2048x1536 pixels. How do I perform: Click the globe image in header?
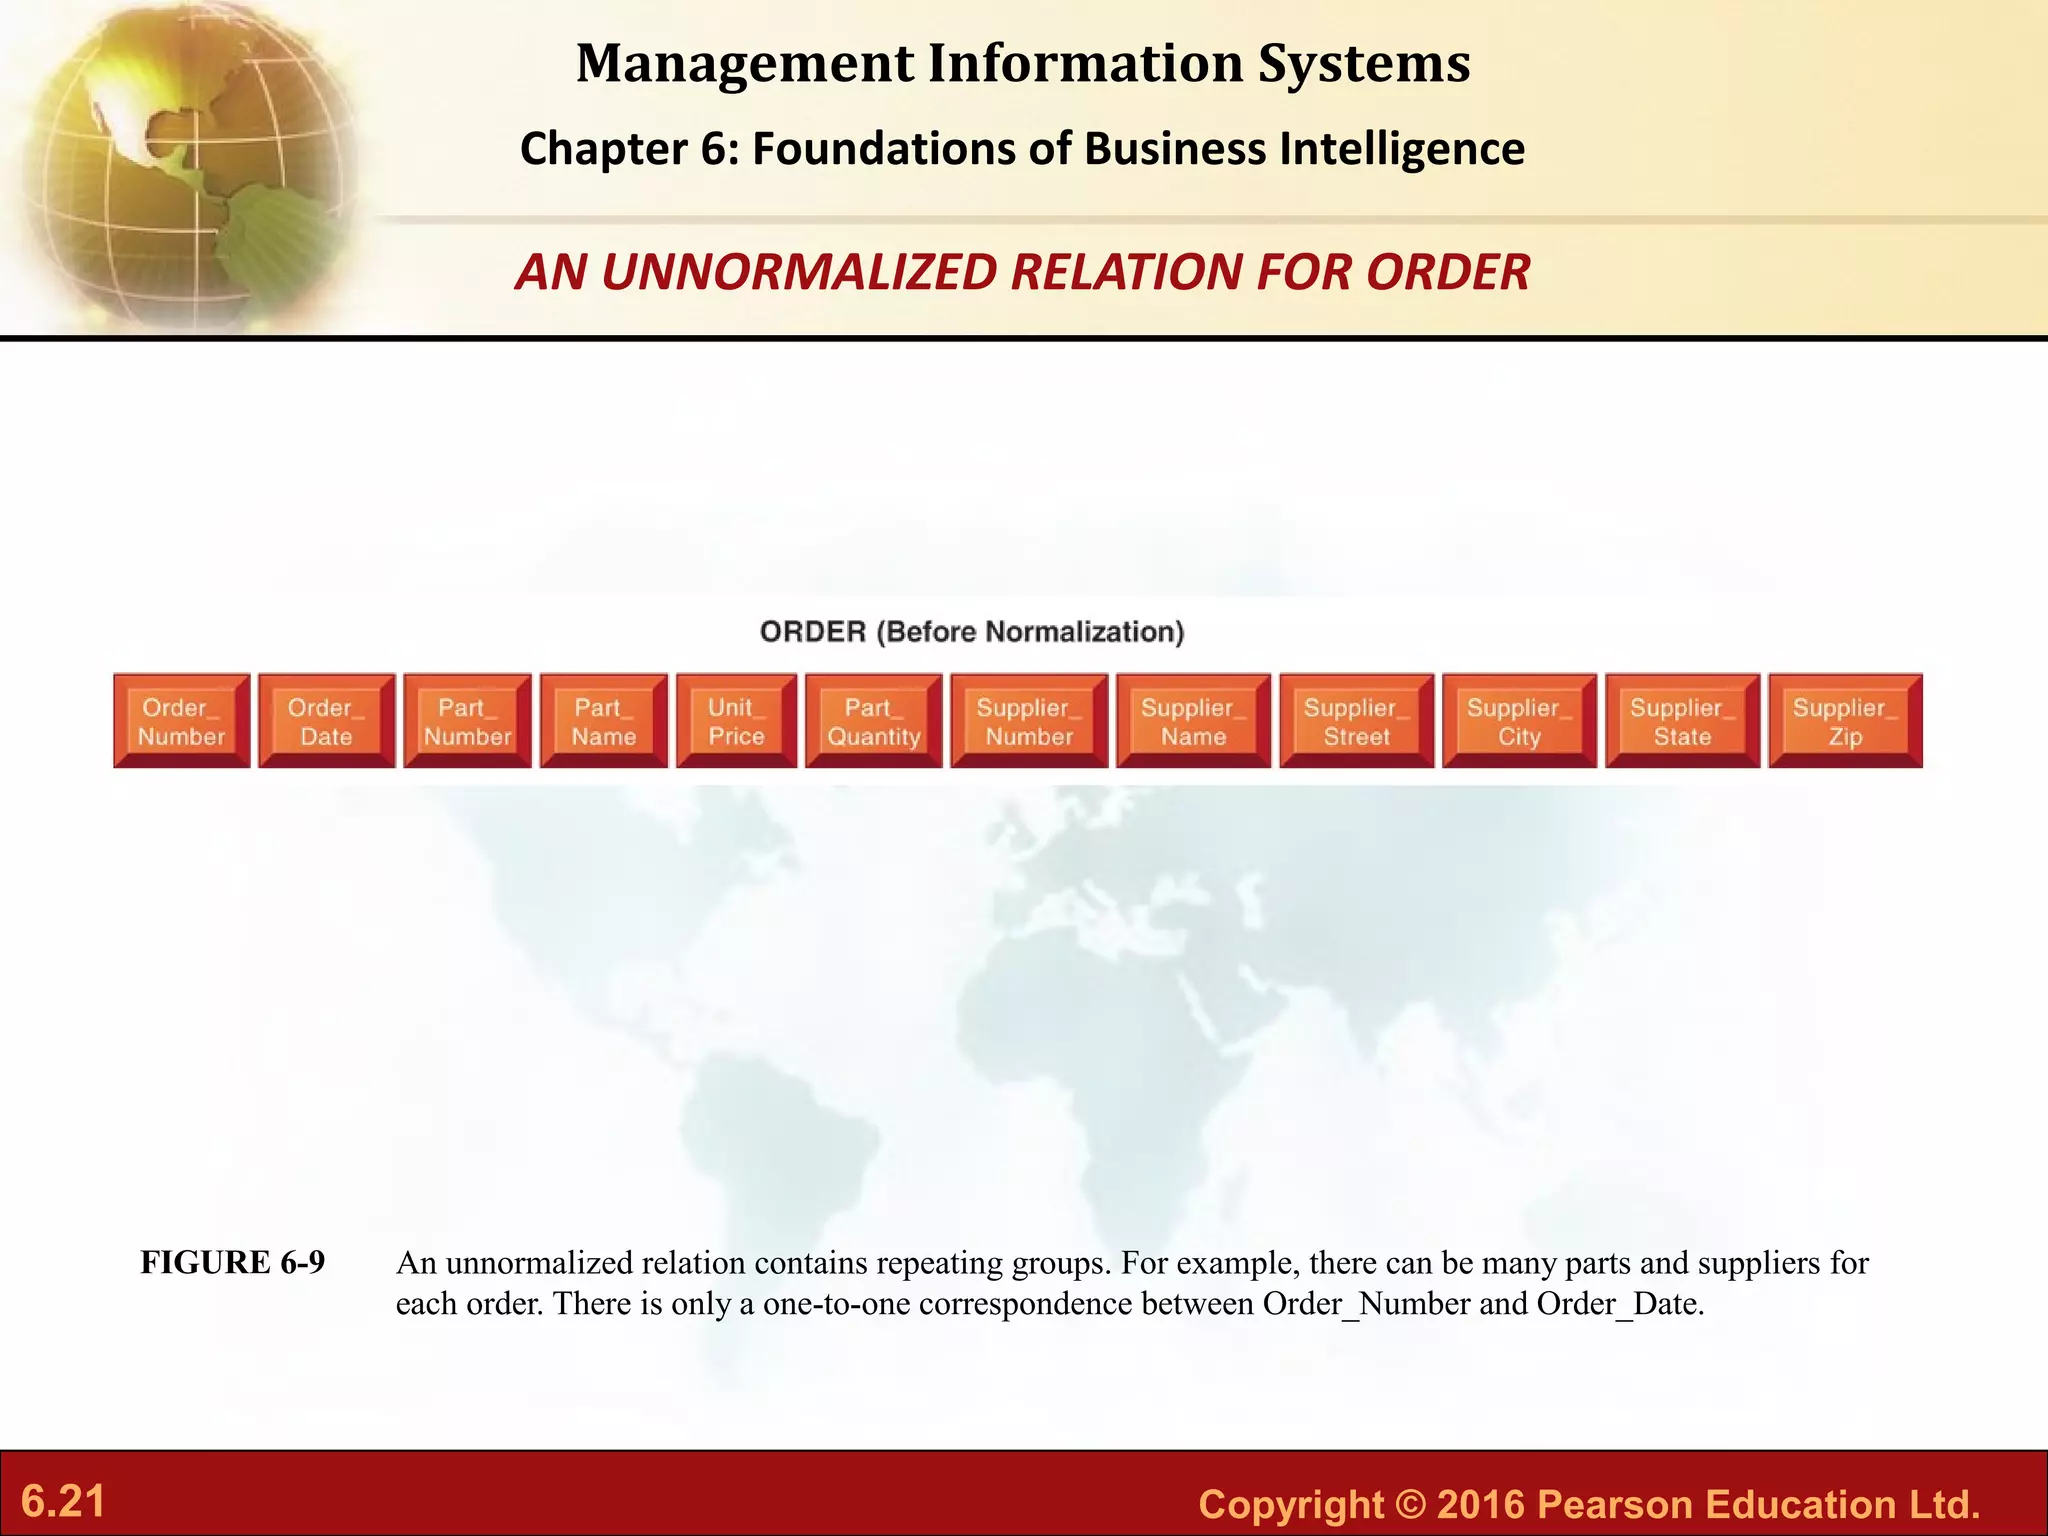[185, 165]
